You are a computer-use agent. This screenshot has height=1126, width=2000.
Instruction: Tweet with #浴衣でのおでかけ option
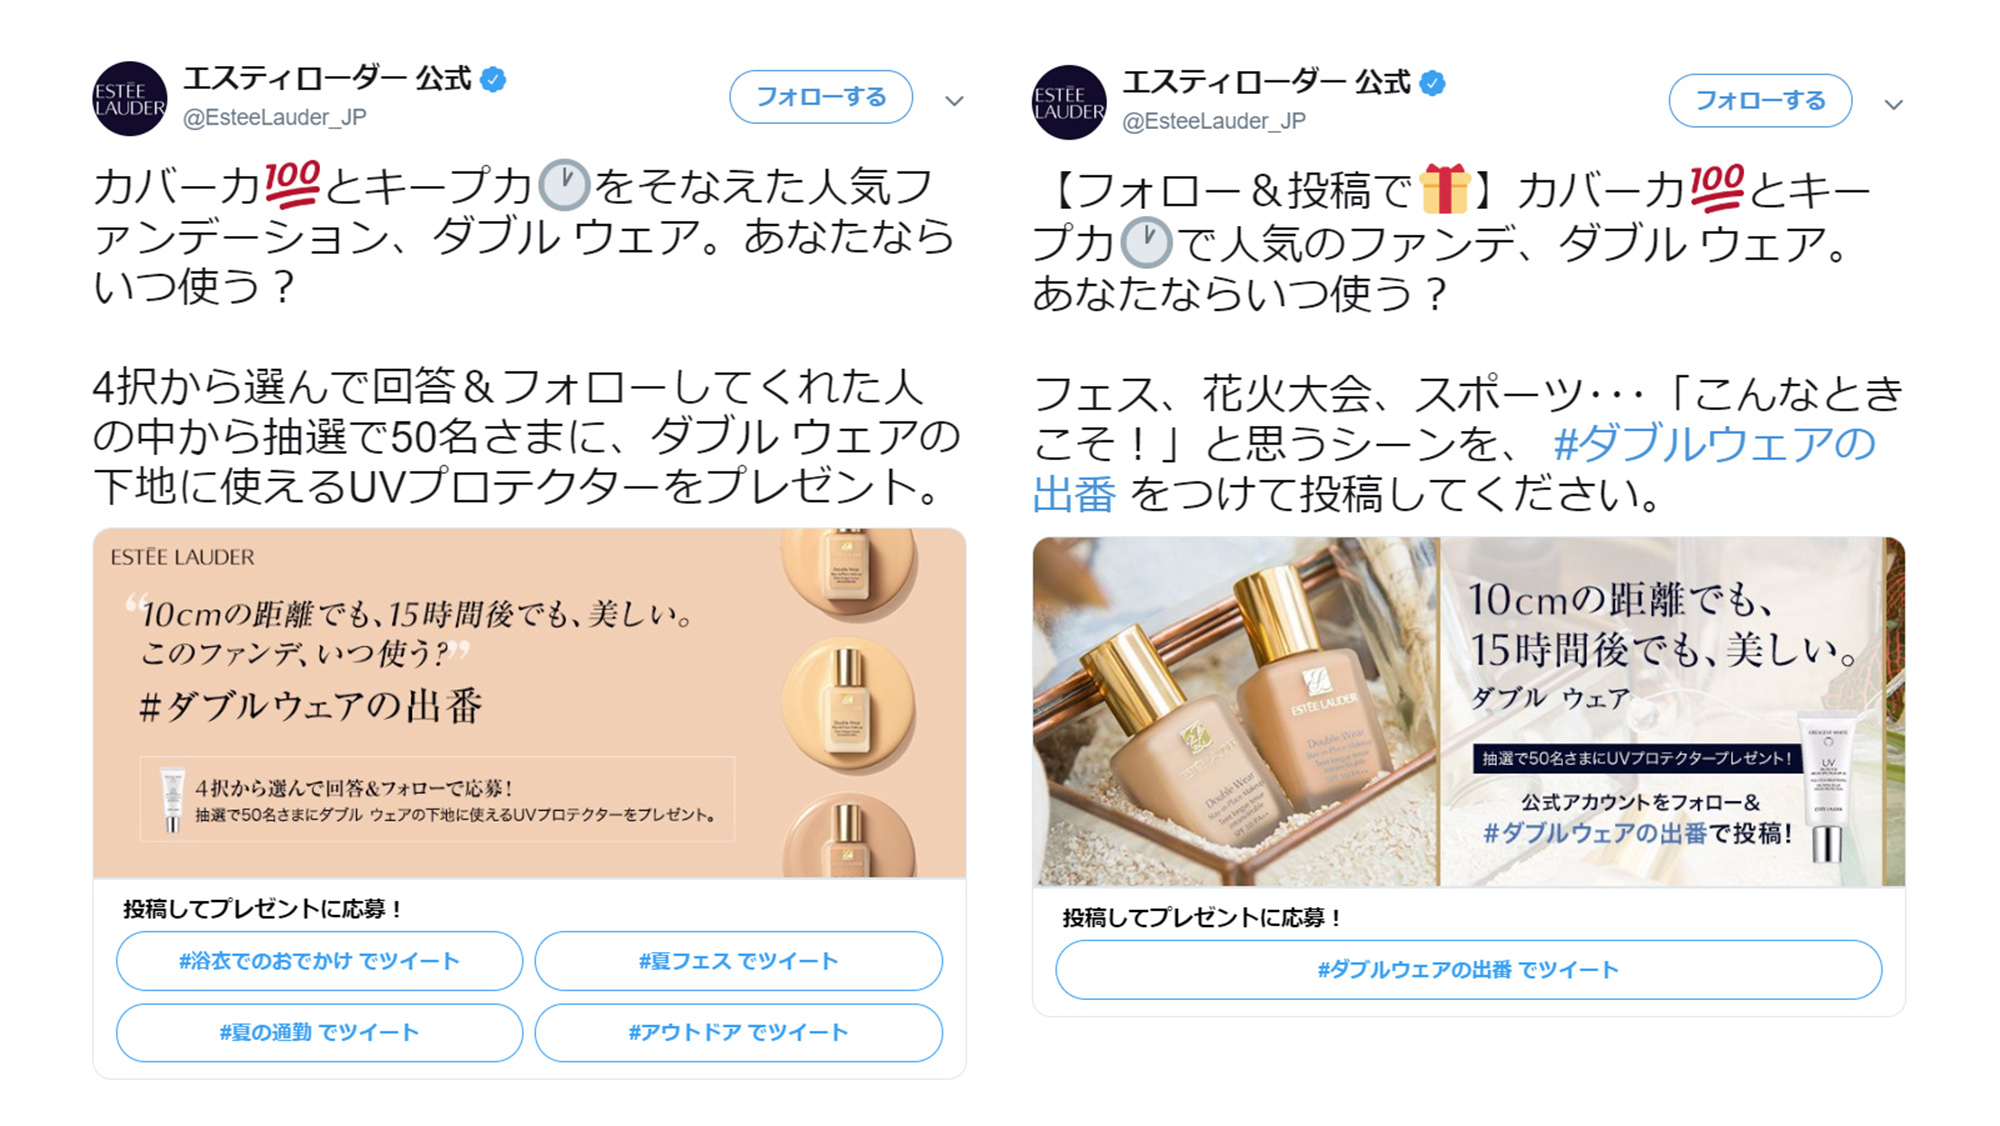[320, 961]
